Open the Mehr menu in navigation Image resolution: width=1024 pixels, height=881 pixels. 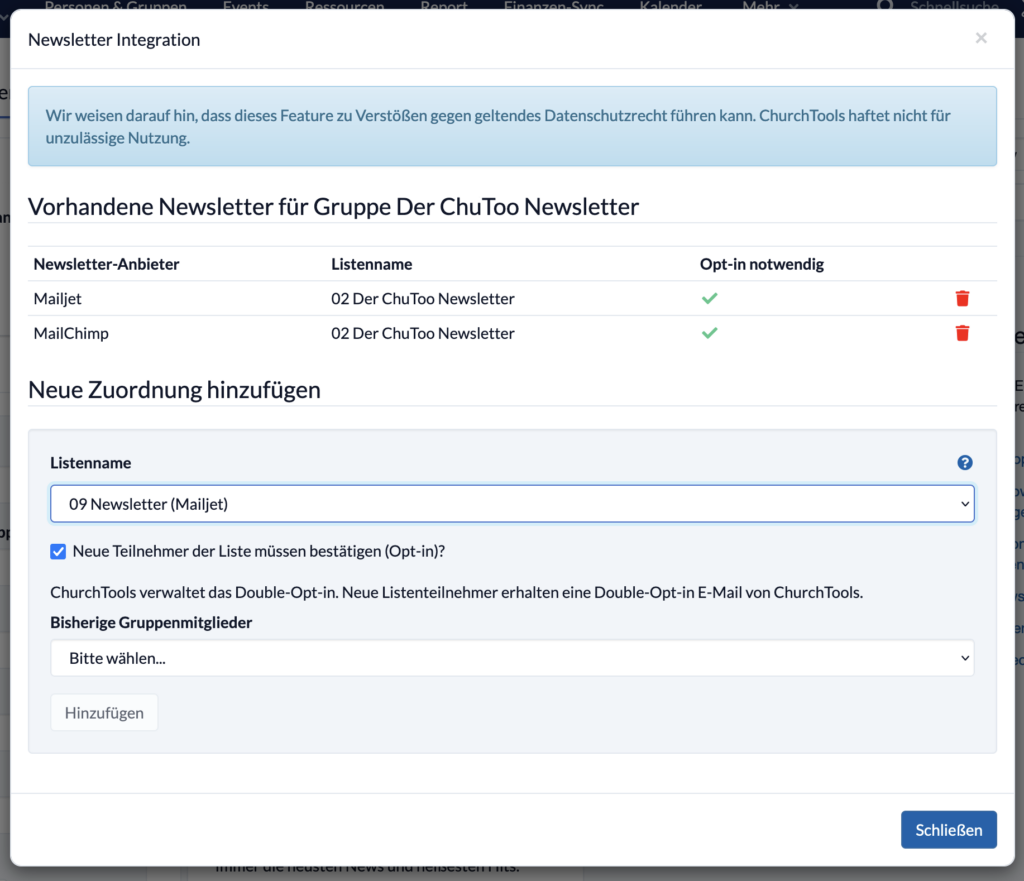point(770,5)
